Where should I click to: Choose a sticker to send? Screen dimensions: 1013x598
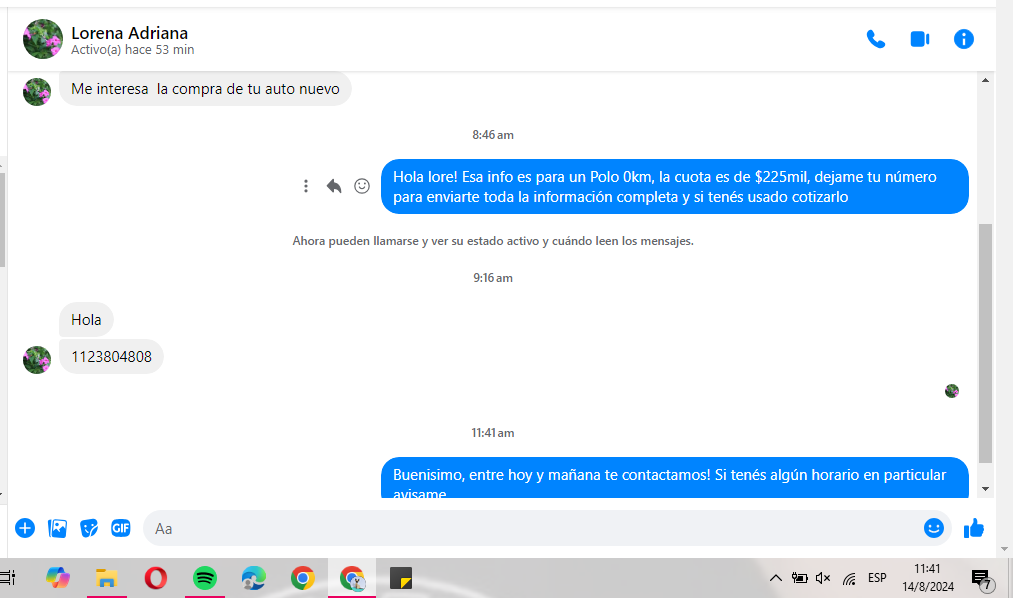89,528
